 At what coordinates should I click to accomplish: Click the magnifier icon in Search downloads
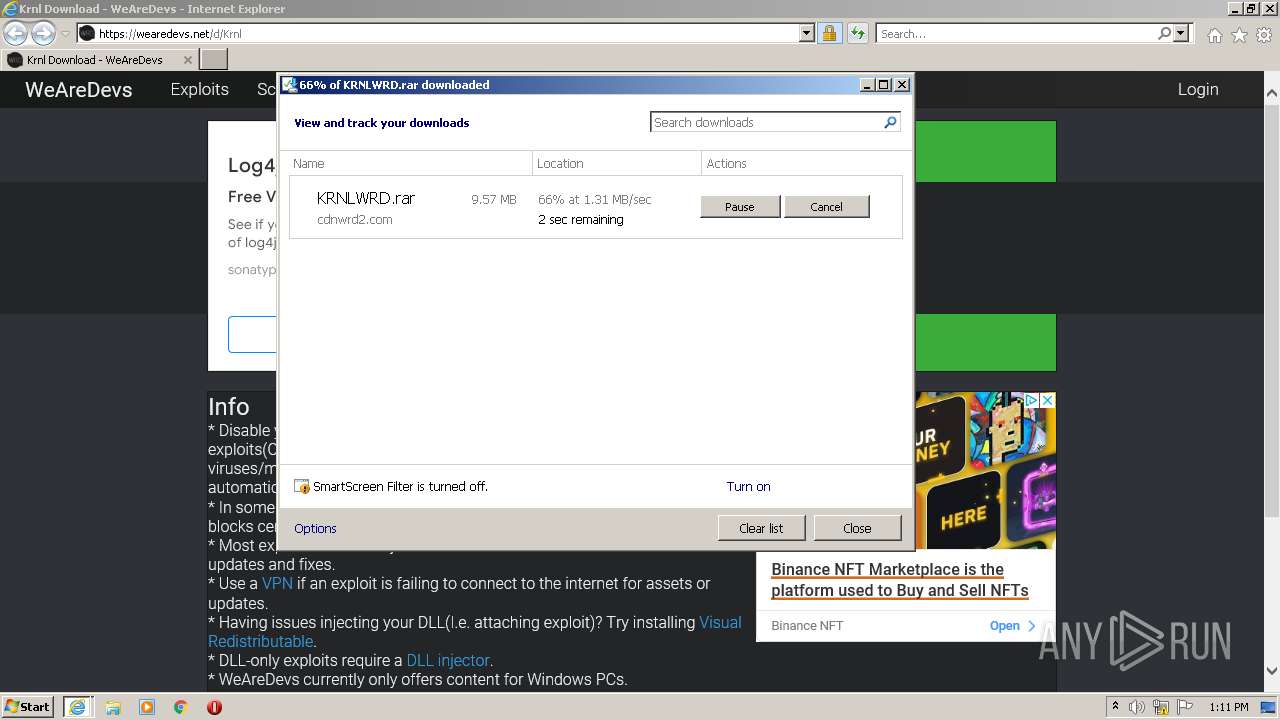[890, 122]
